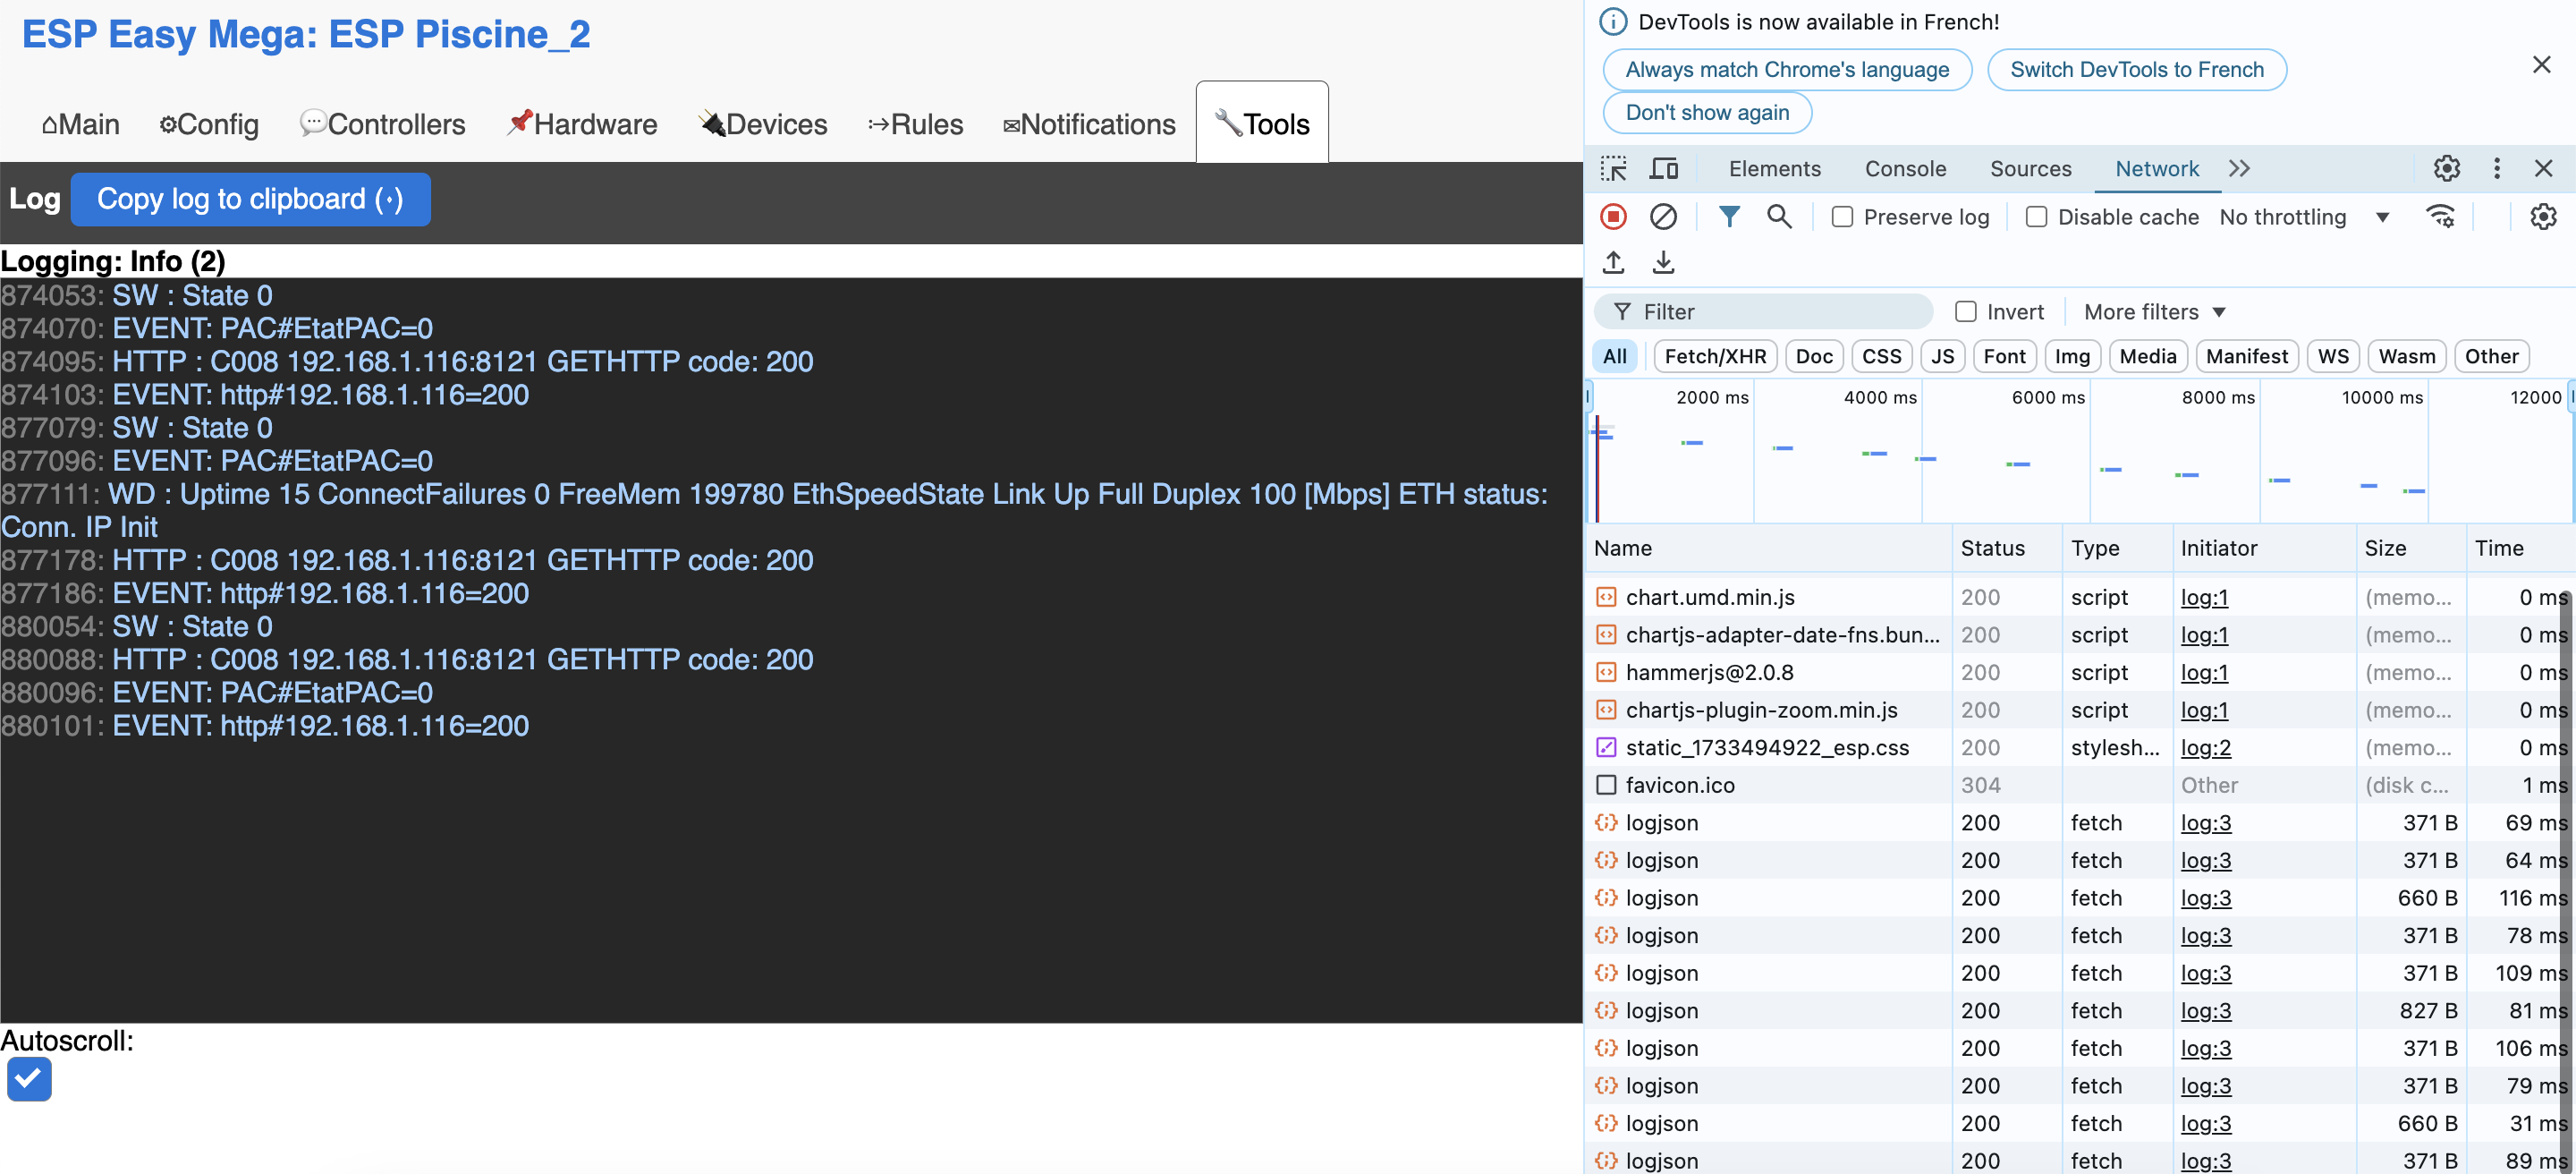This screenshot has width=2576, height=1174.
Task: Open the Devices tab in ESP Easy
Action: tap(763, 124)
